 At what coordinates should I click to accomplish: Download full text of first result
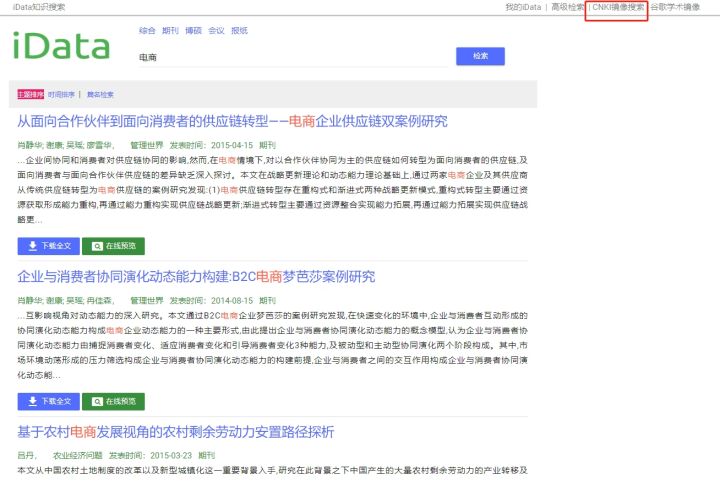[x=49, y=246]
